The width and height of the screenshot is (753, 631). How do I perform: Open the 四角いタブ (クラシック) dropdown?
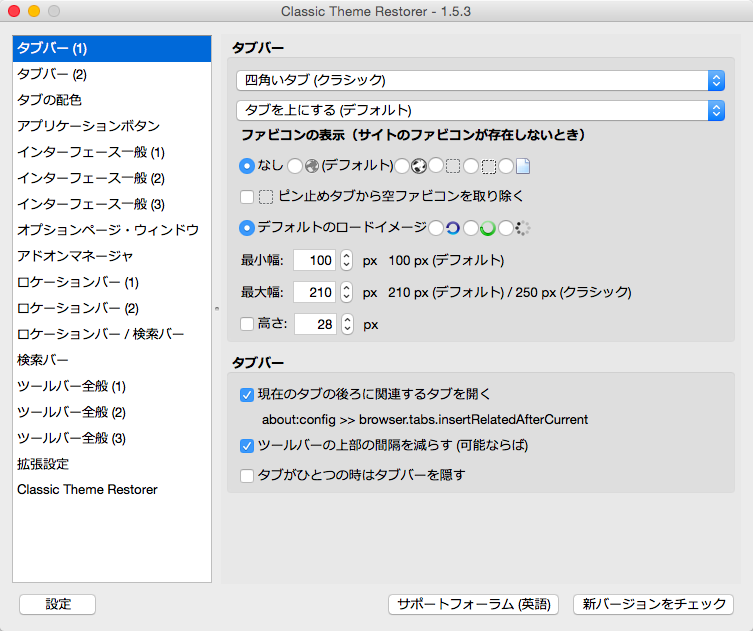pos(480,80)
